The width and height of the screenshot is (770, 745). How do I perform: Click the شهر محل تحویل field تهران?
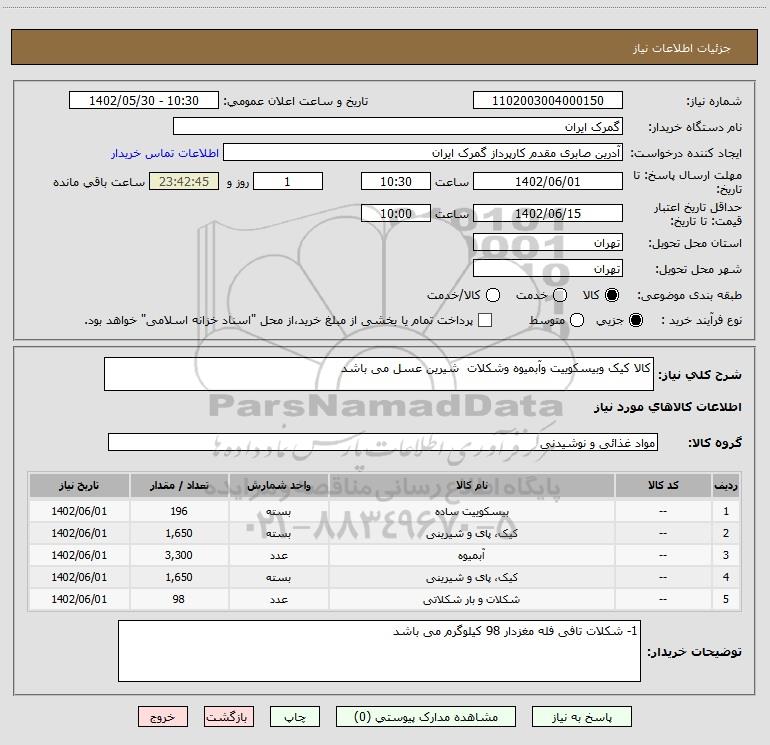pyautogui.click(x=548, y=269)
